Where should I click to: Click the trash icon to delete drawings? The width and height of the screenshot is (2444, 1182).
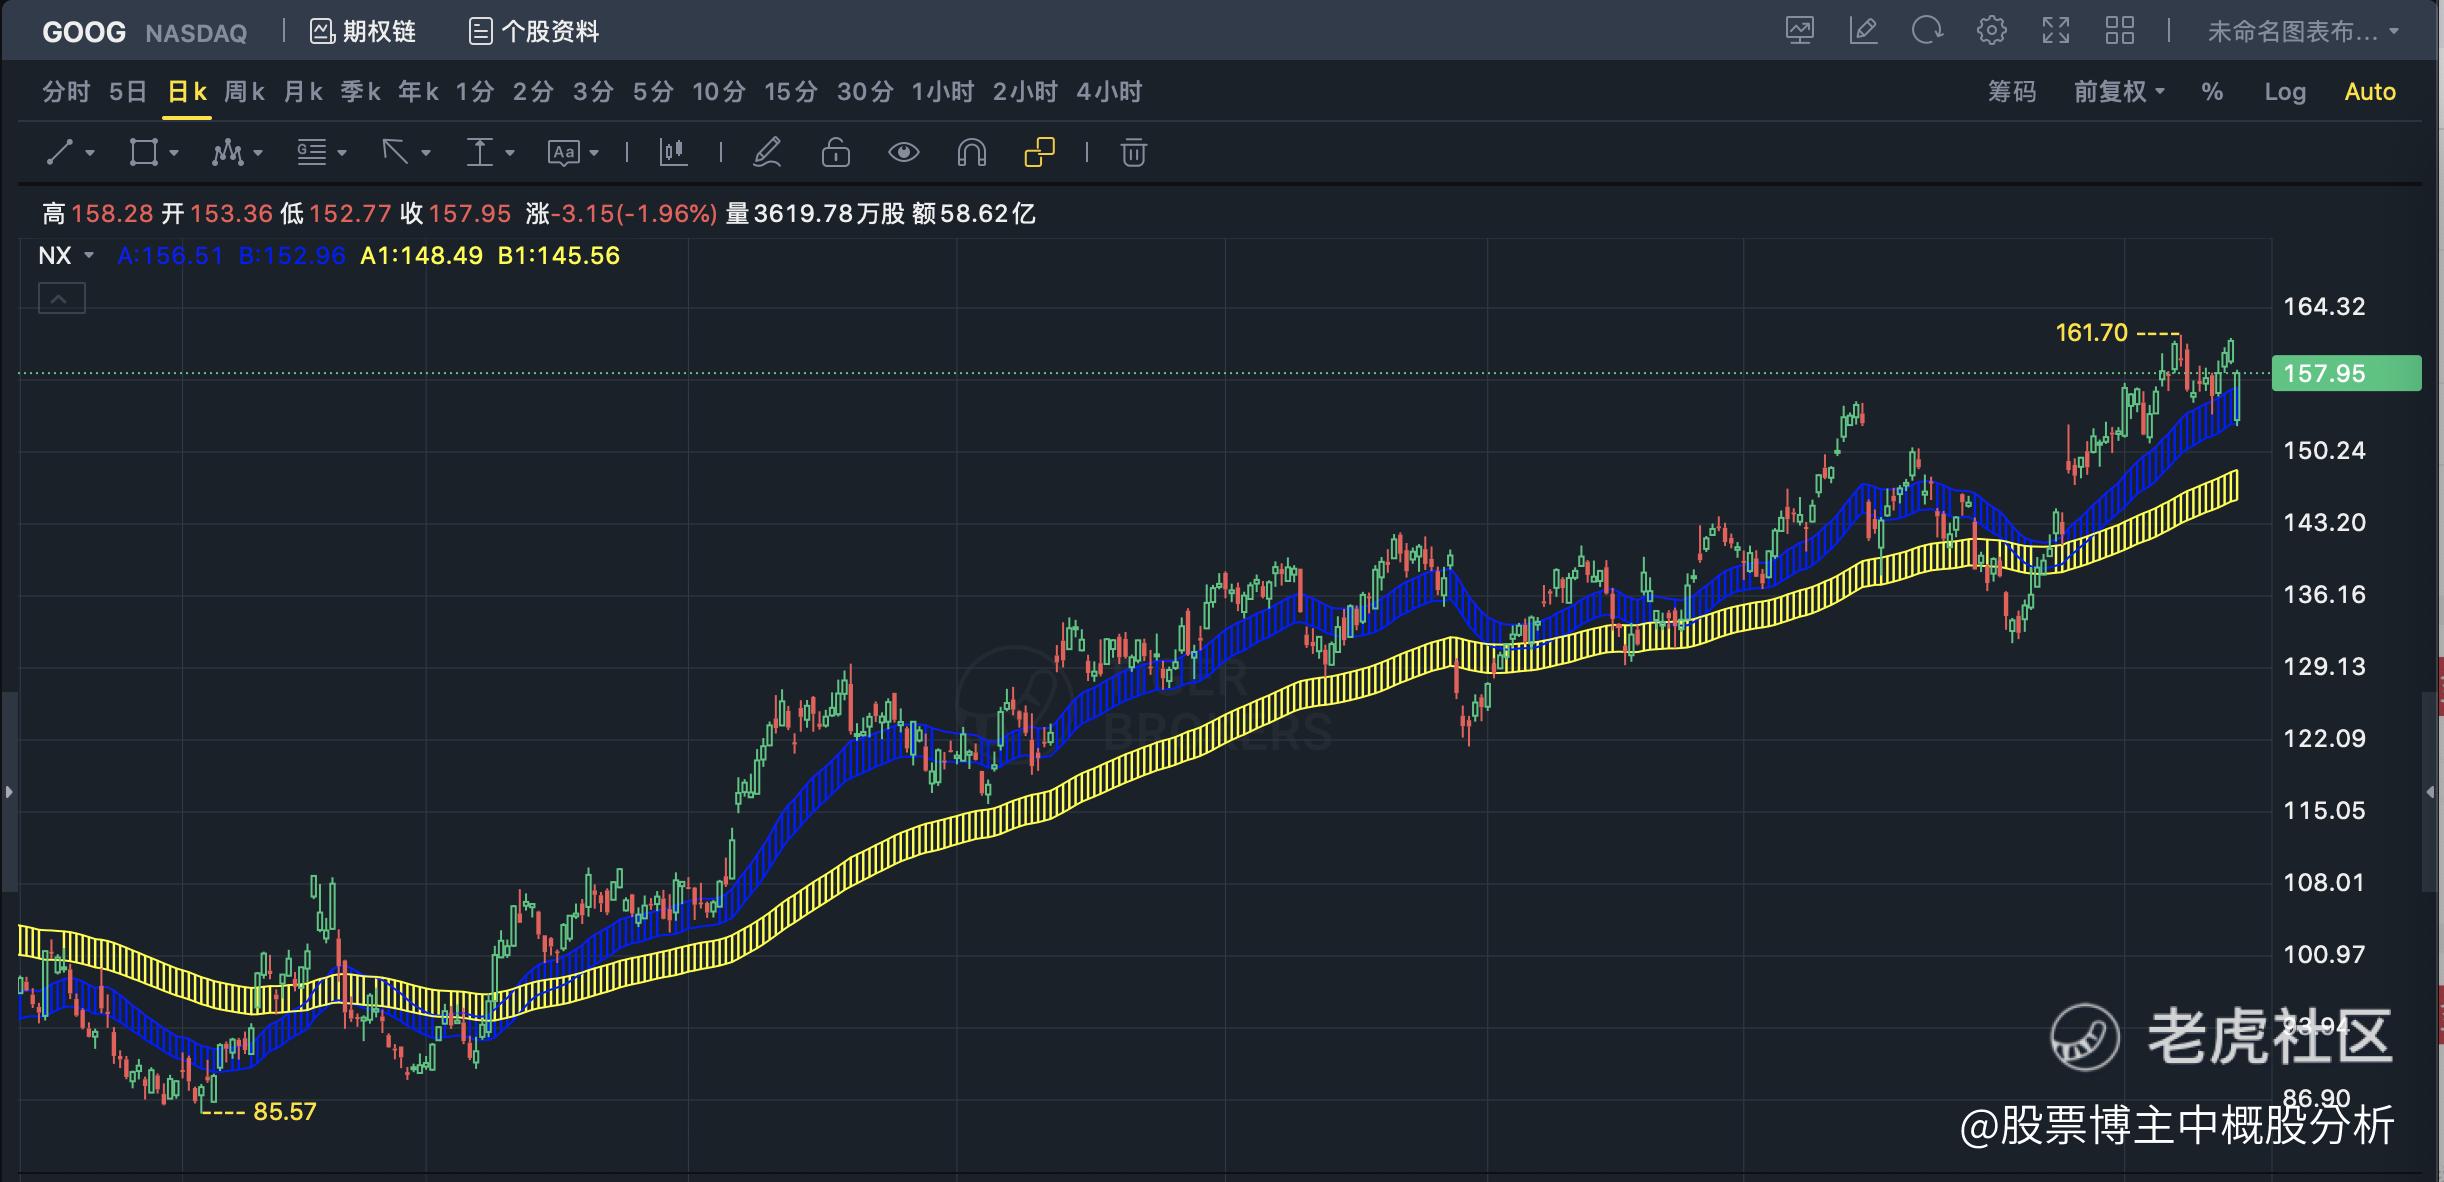tap(1133, 153)
